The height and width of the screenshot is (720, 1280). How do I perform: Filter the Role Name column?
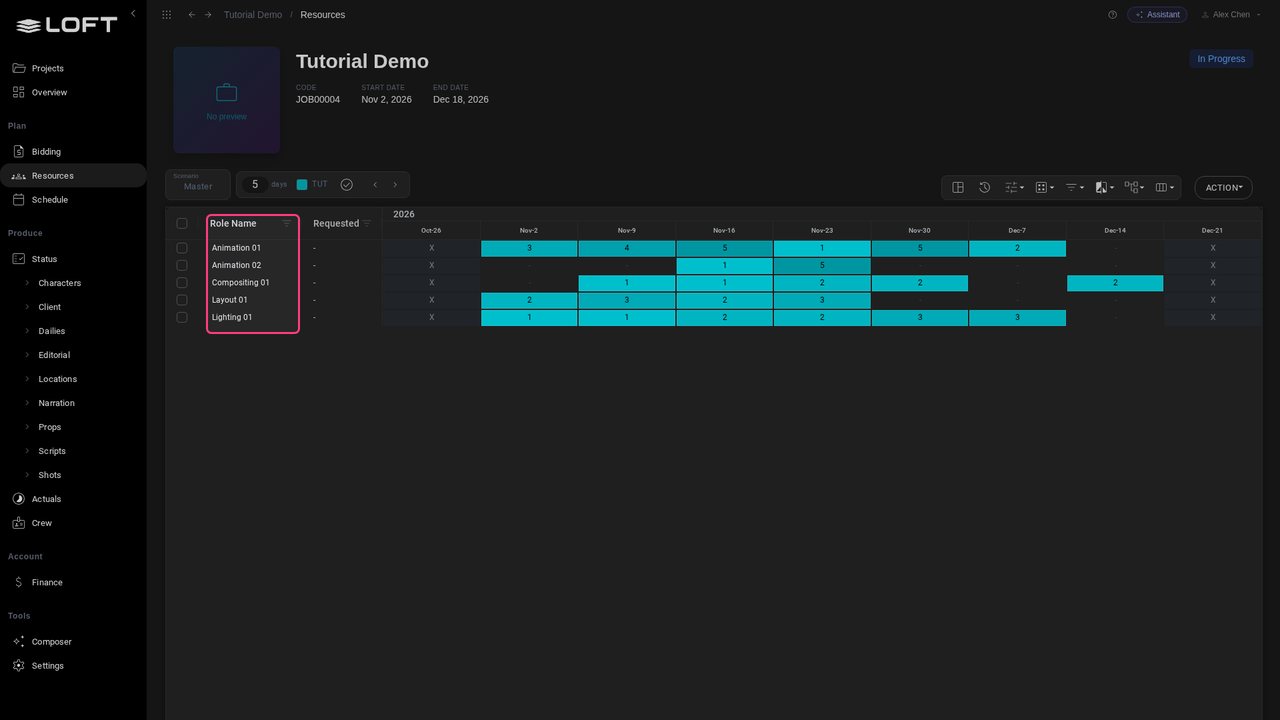point(287,224)
